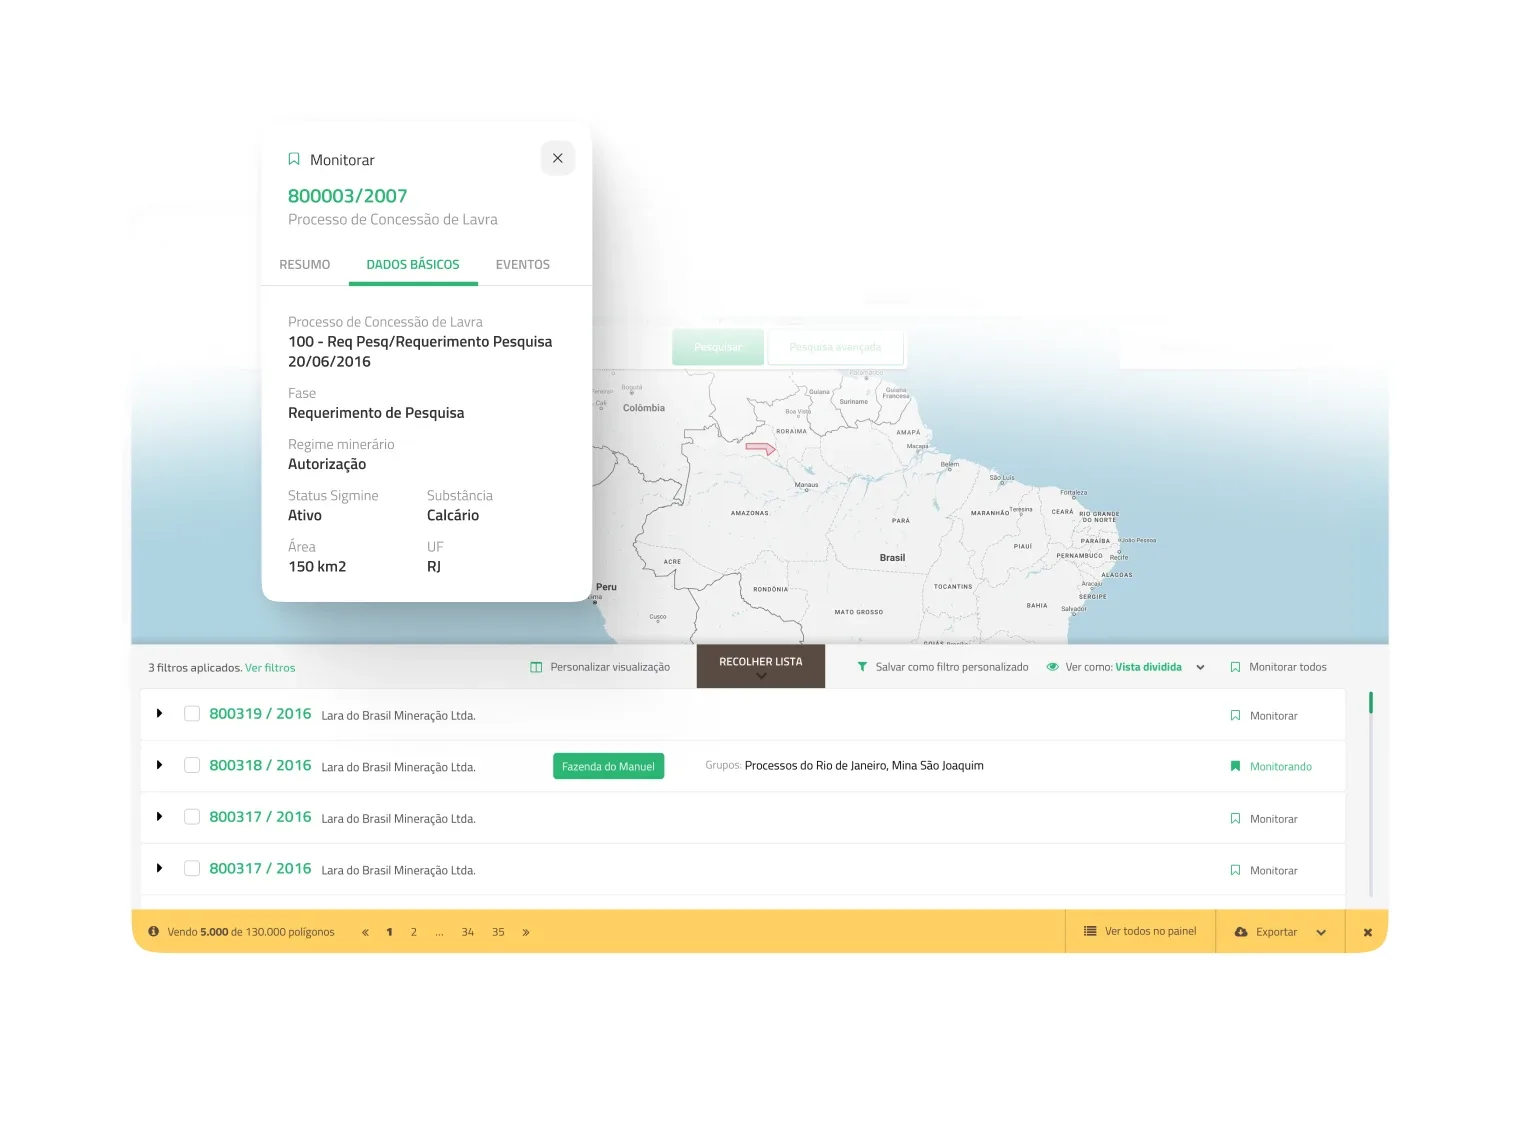The width and height of the screenshot is (1520, 1140).
Task: Click the Monitorando label
Action: coord(1281,767)
